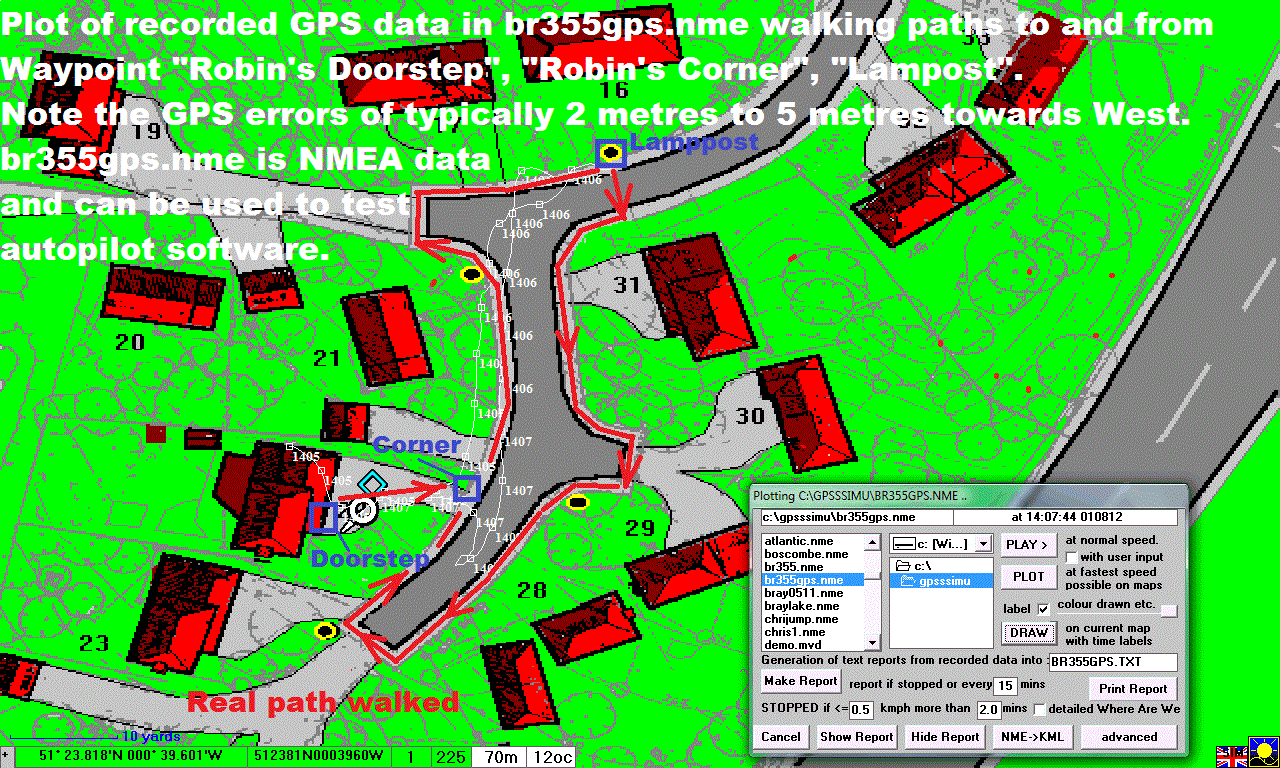Click the Corner waypoint blue square

[465, 488]
